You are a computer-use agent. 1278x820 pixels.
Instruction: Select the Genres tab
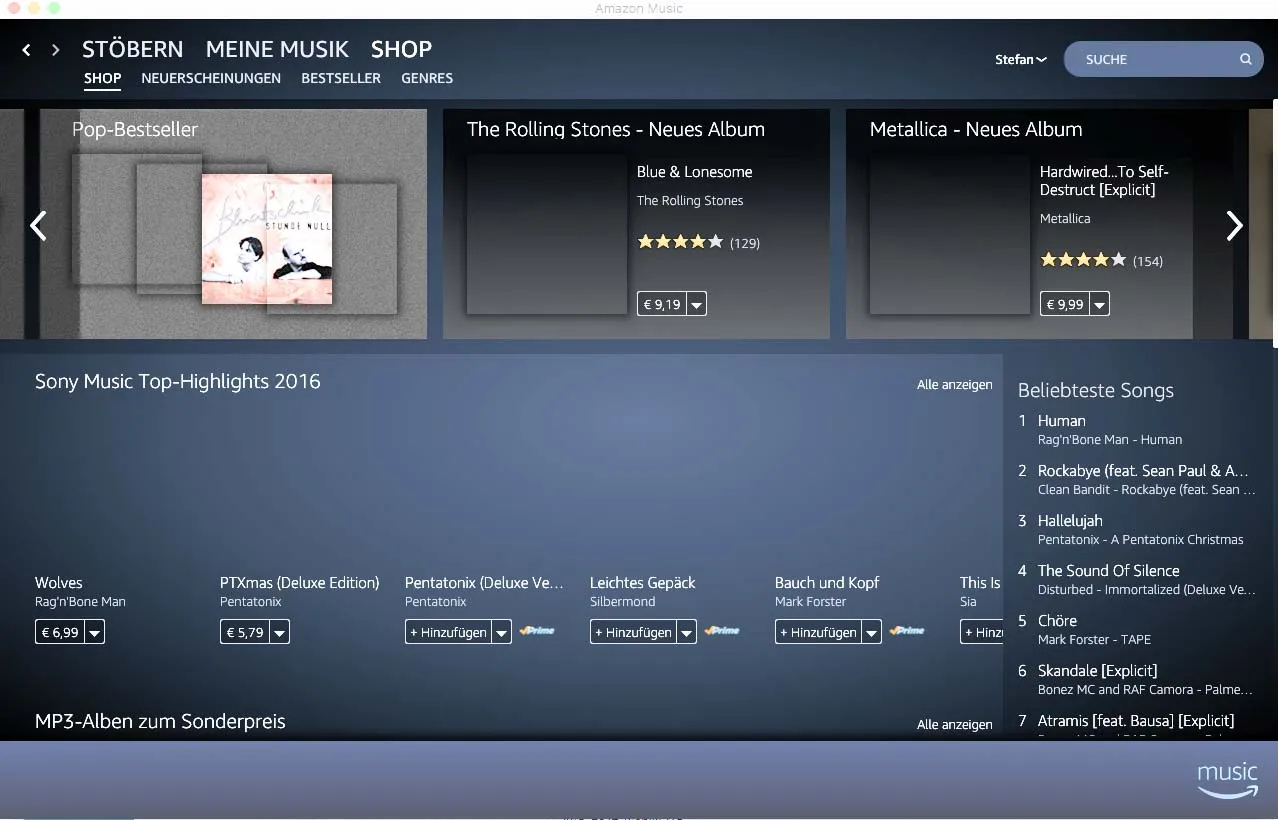pyautogui.click(x=427, y=78)
